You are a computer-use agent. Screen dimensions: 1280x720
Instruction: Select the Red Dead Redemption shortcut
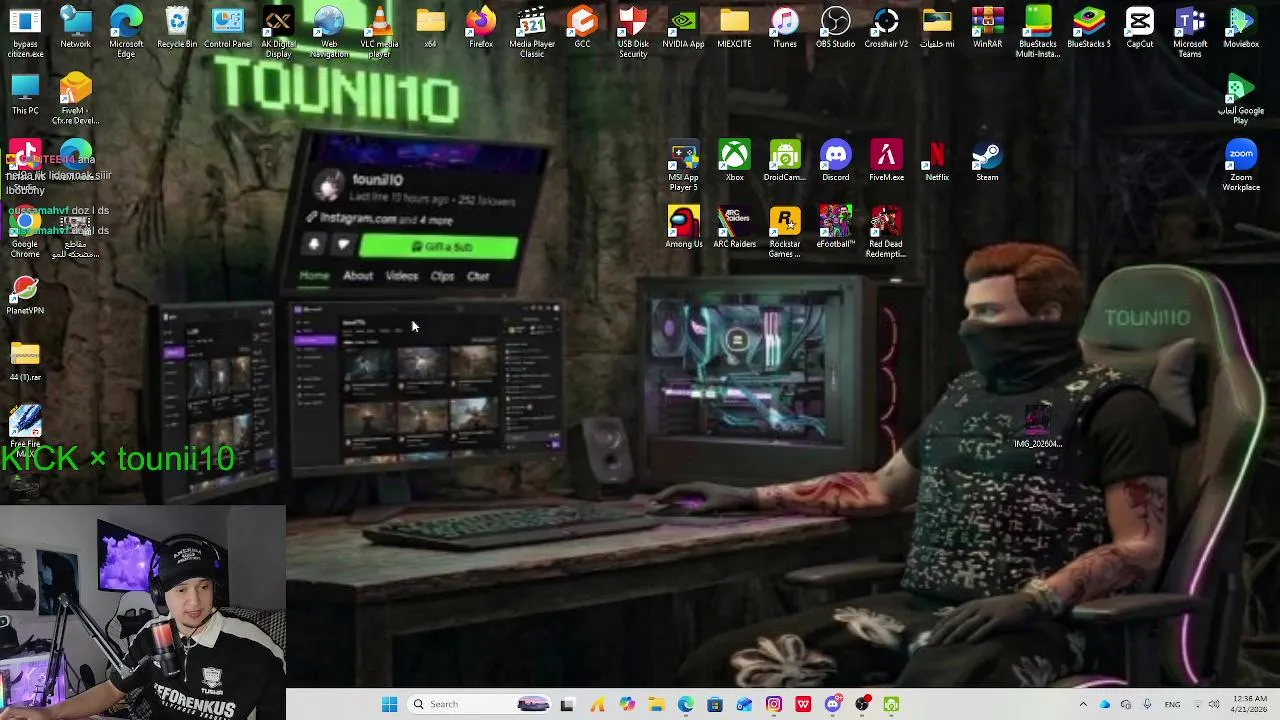point(886,232)
